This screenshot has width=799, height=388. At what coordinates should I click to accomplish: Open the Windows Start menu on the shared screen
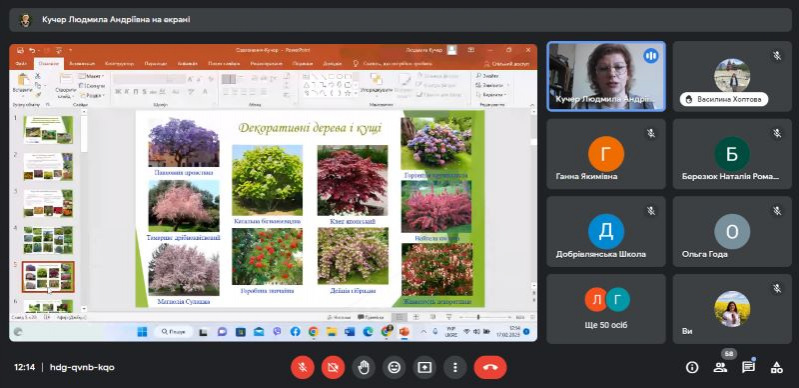click(143, 332)
